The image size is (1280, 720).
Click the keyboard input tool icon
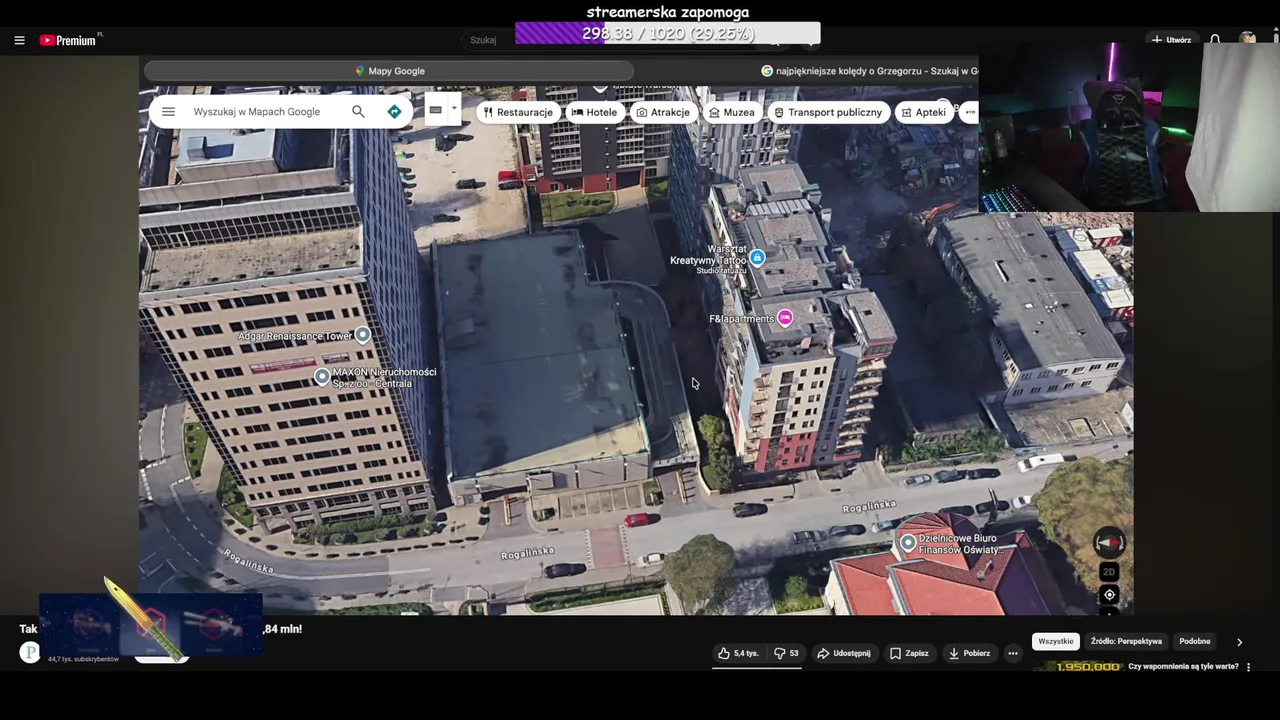tap(435, 110)
